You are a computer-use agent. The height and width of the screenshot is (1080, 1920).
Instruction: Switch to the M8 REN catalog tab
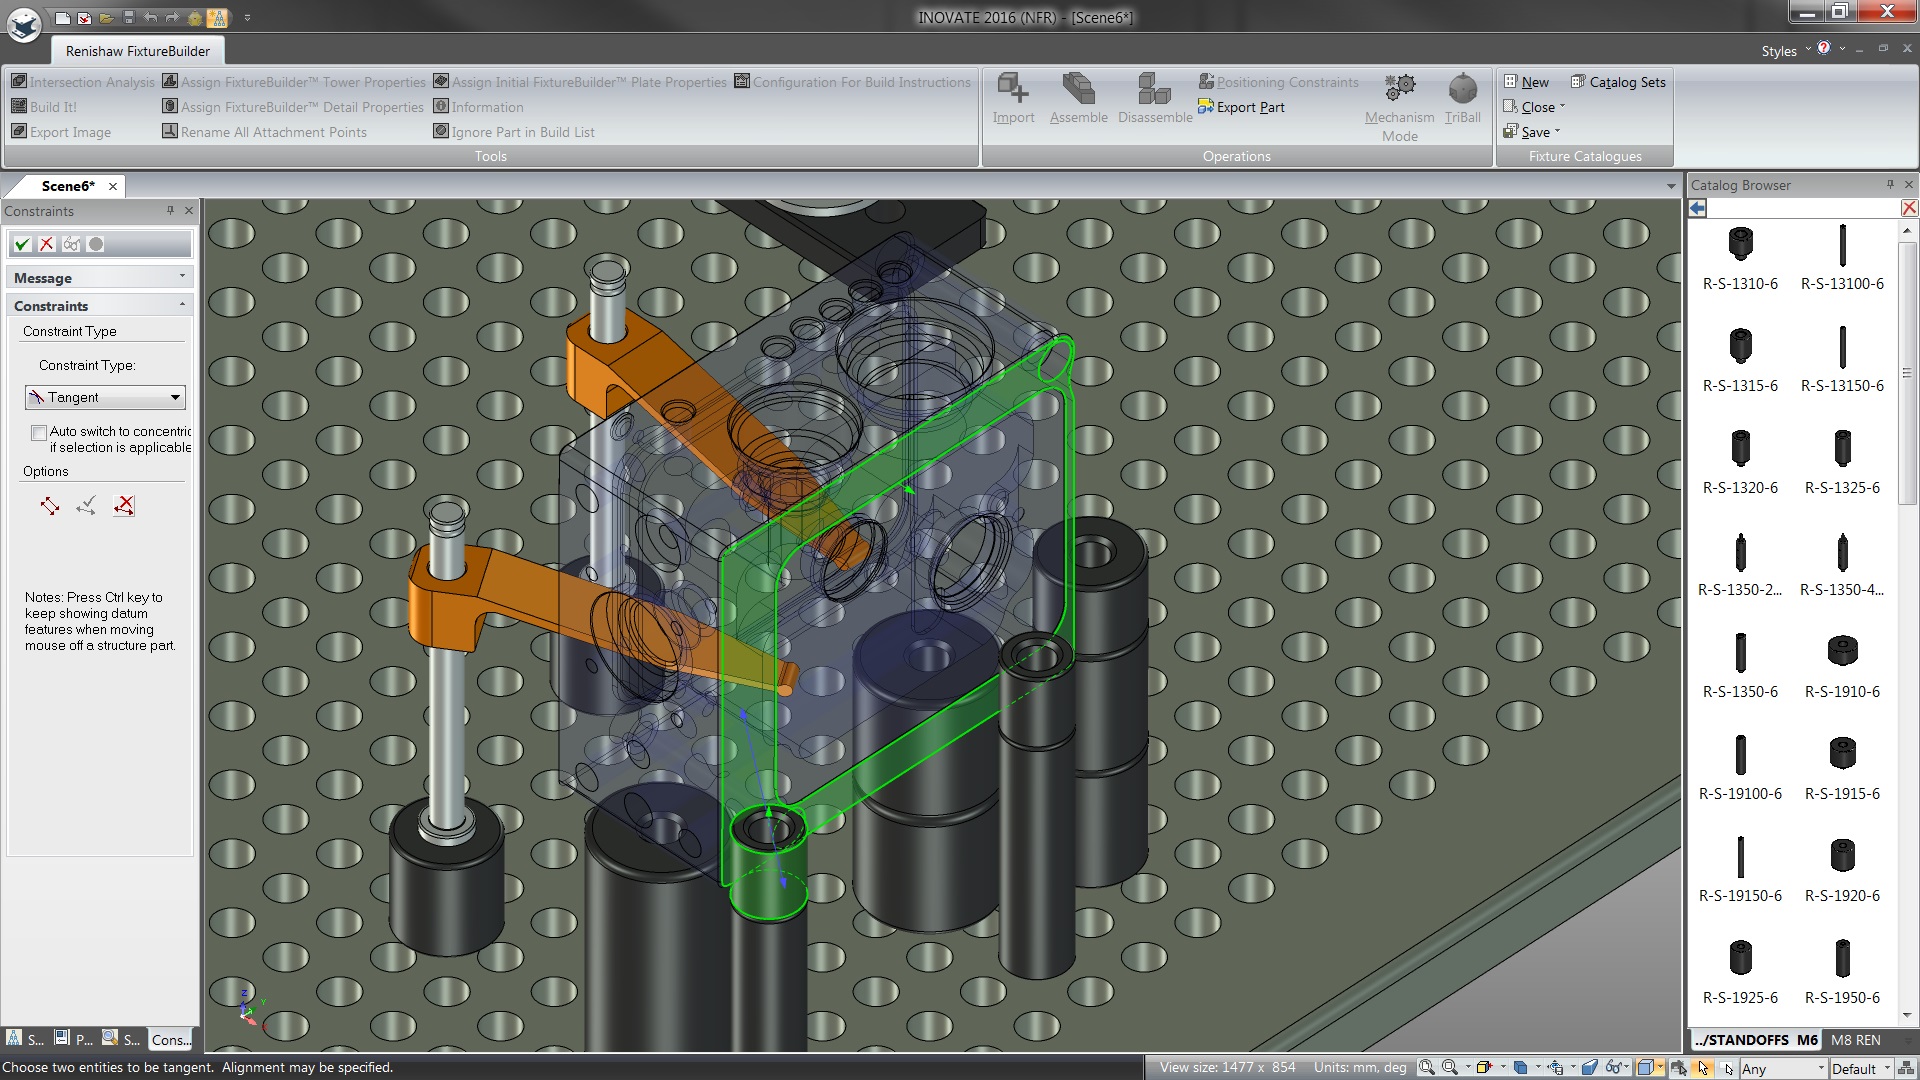coord(1855,1040)
